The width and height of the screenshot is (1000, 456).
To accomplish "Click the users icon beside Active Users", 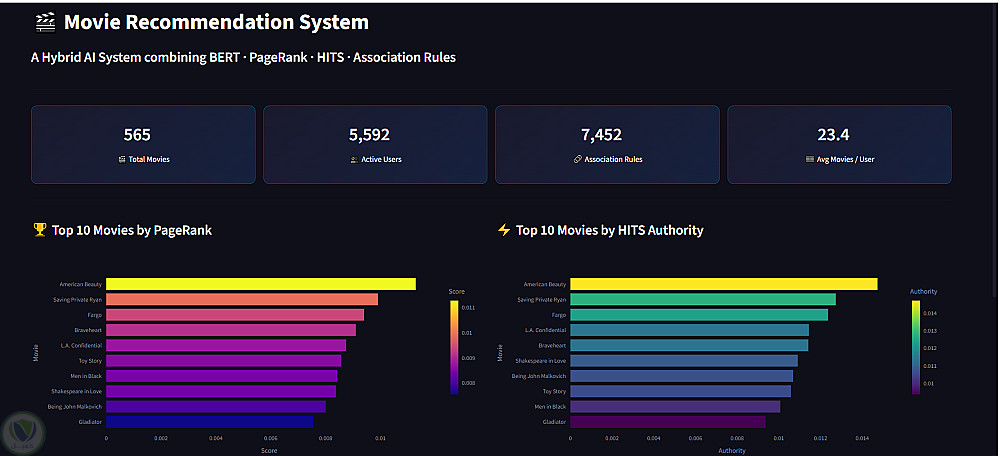I will pos(355,159).
